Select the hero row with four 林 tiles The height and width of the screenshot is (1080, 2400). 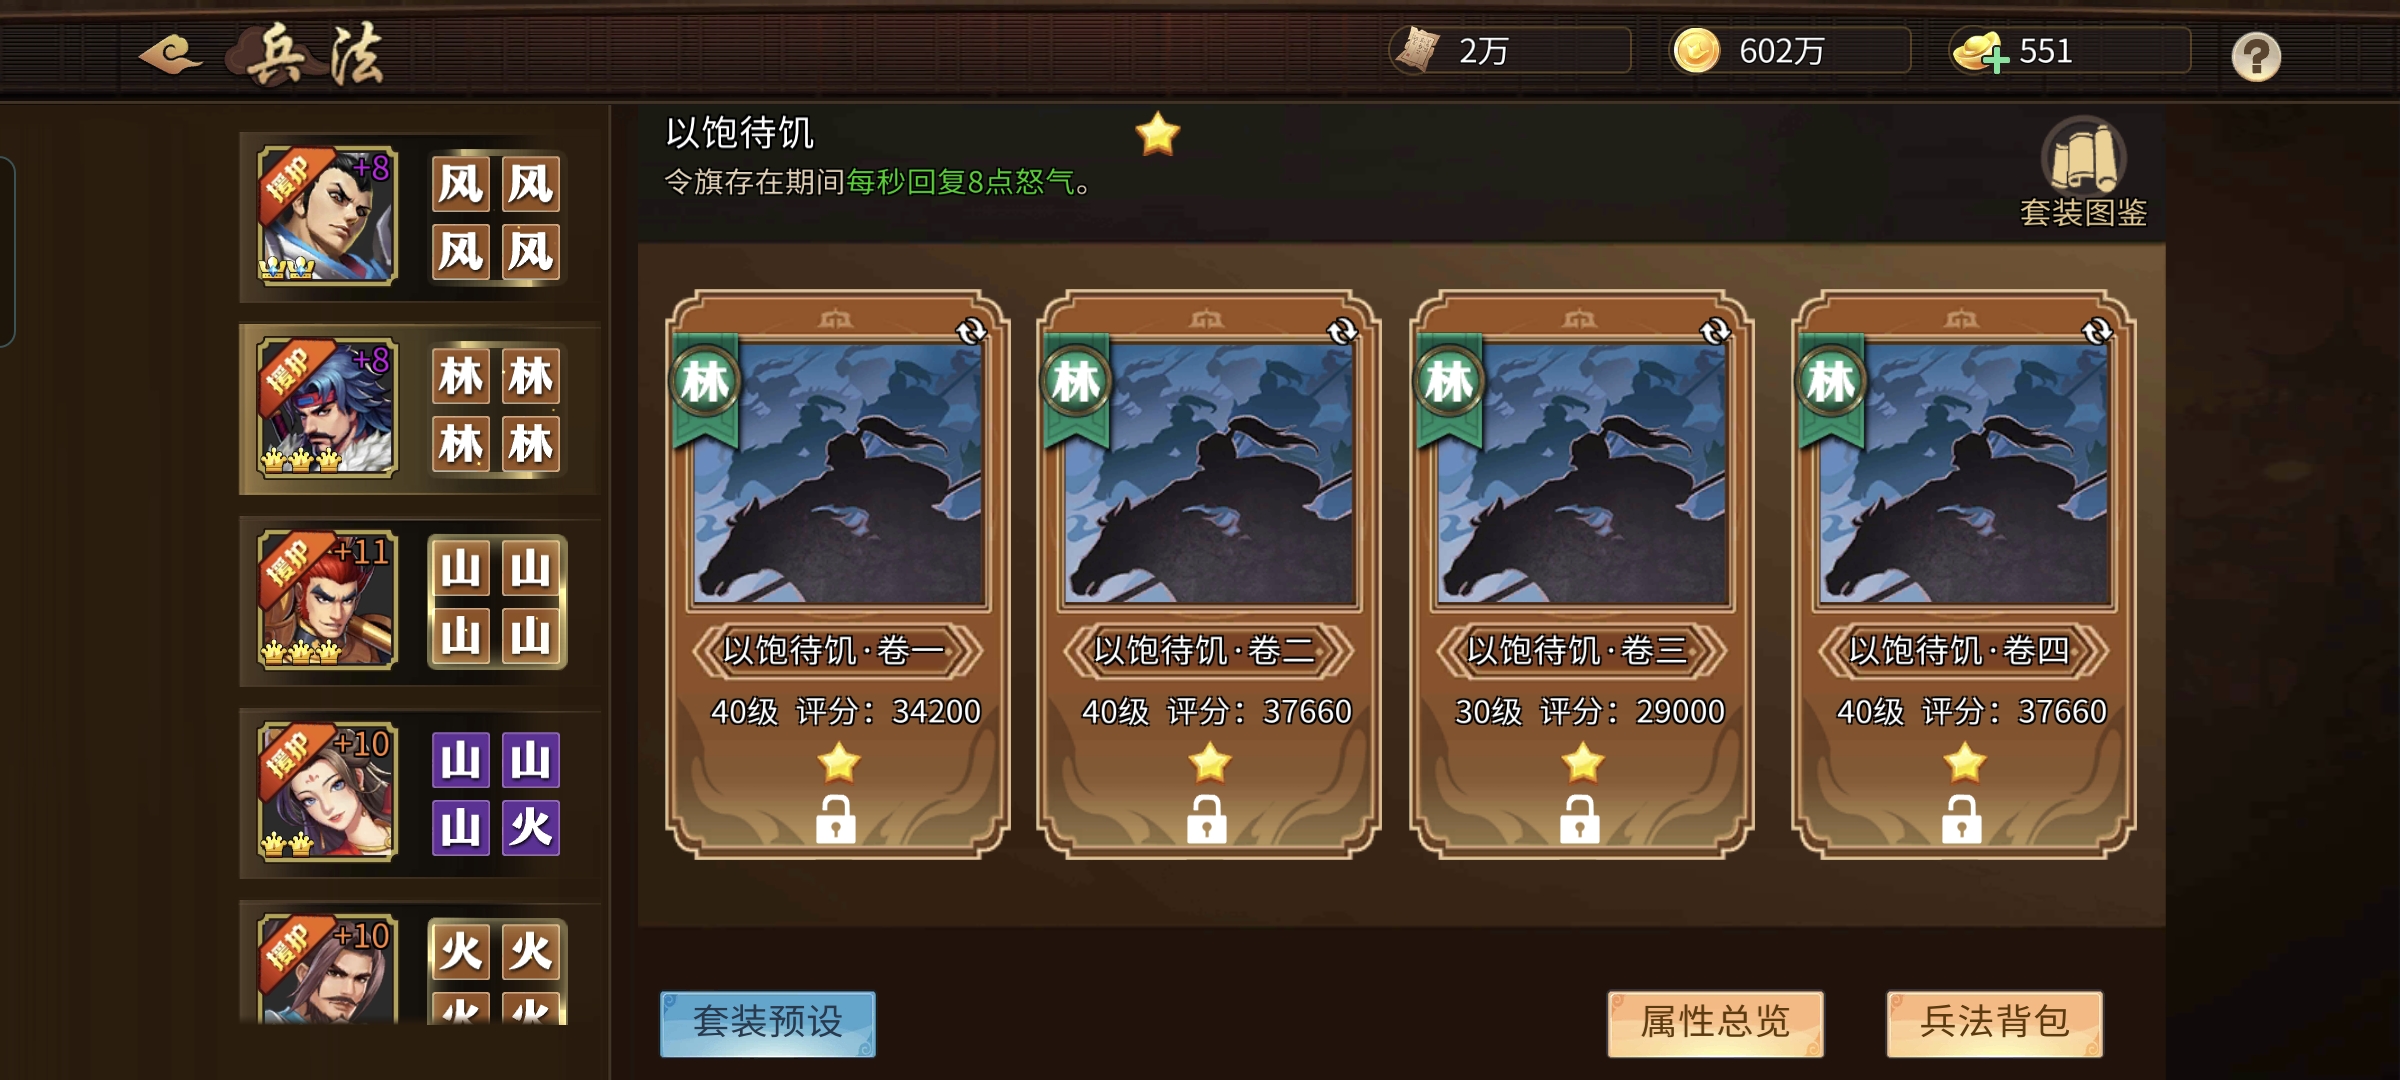click(x=420, y=409)
